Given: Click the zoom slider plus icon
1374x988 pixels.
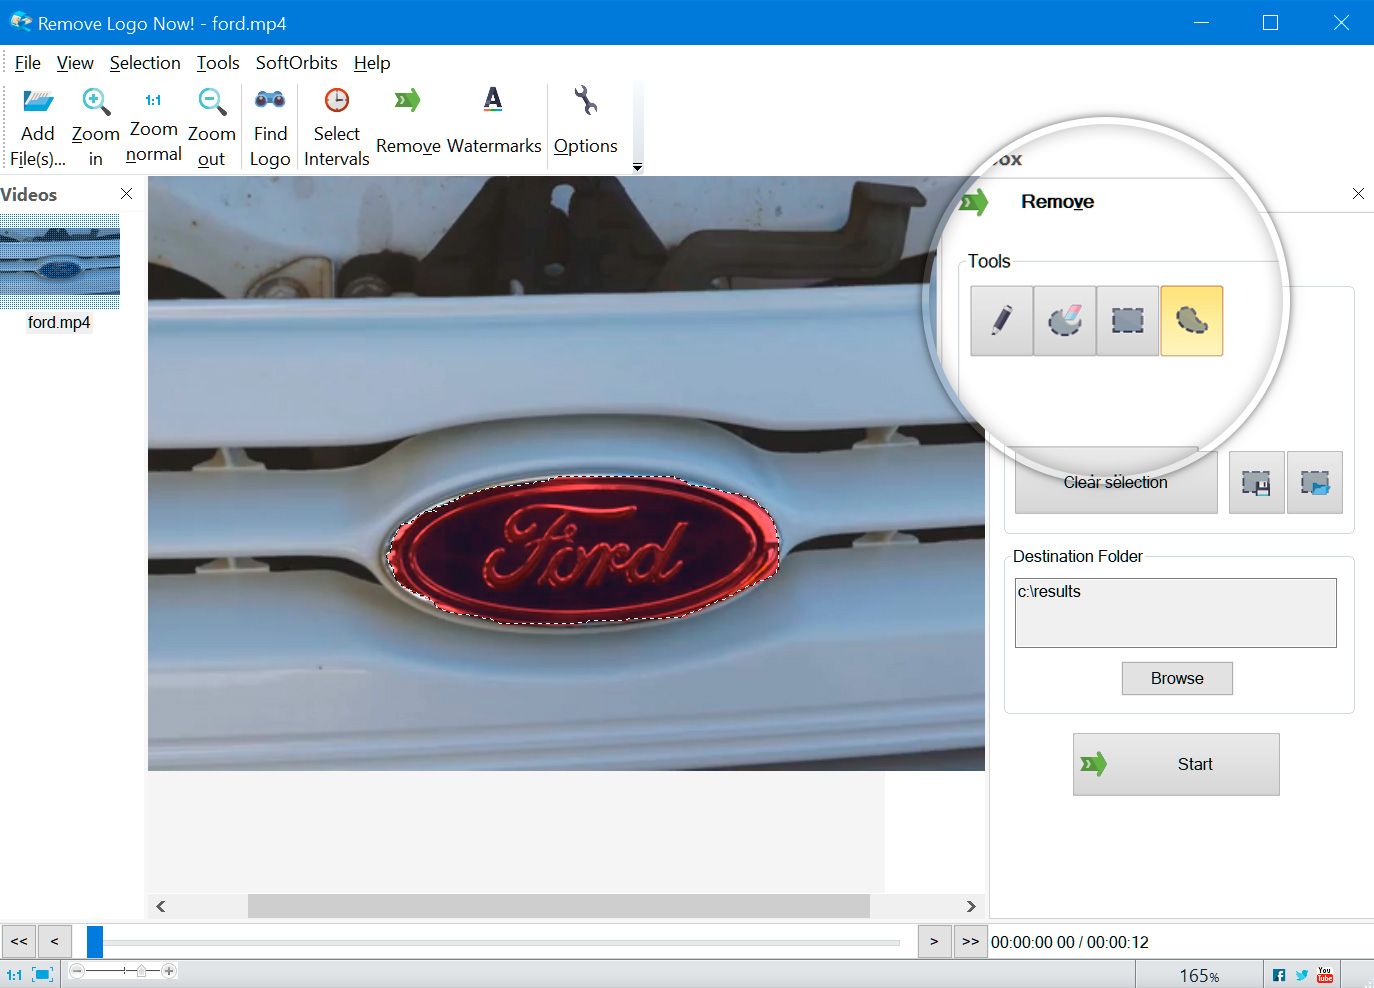Looking at the screenshot, I should click(x=169, y=971).
